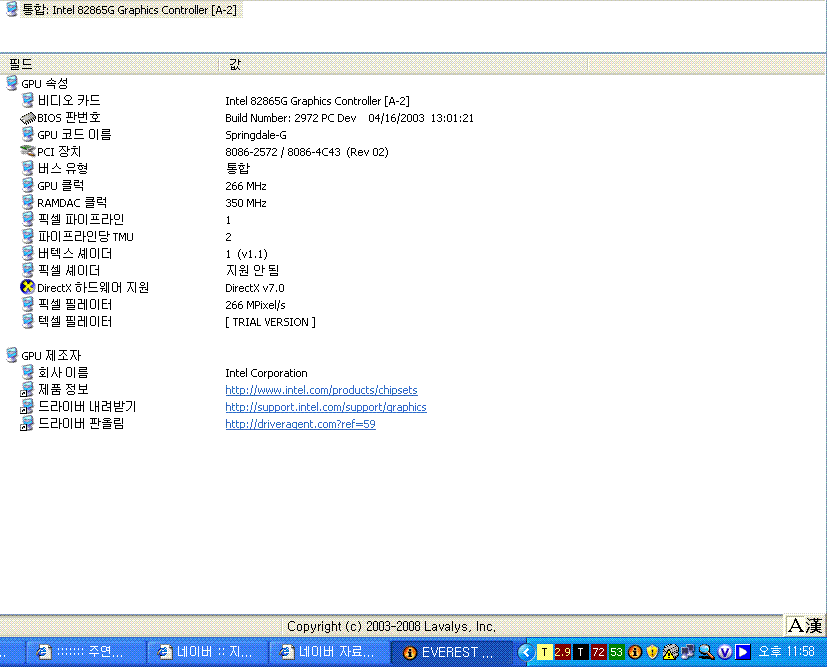The height and width of the screenshot is (667, 828).
Task: Select the 266 MHz GPU clock value
Action: [246, 186]
